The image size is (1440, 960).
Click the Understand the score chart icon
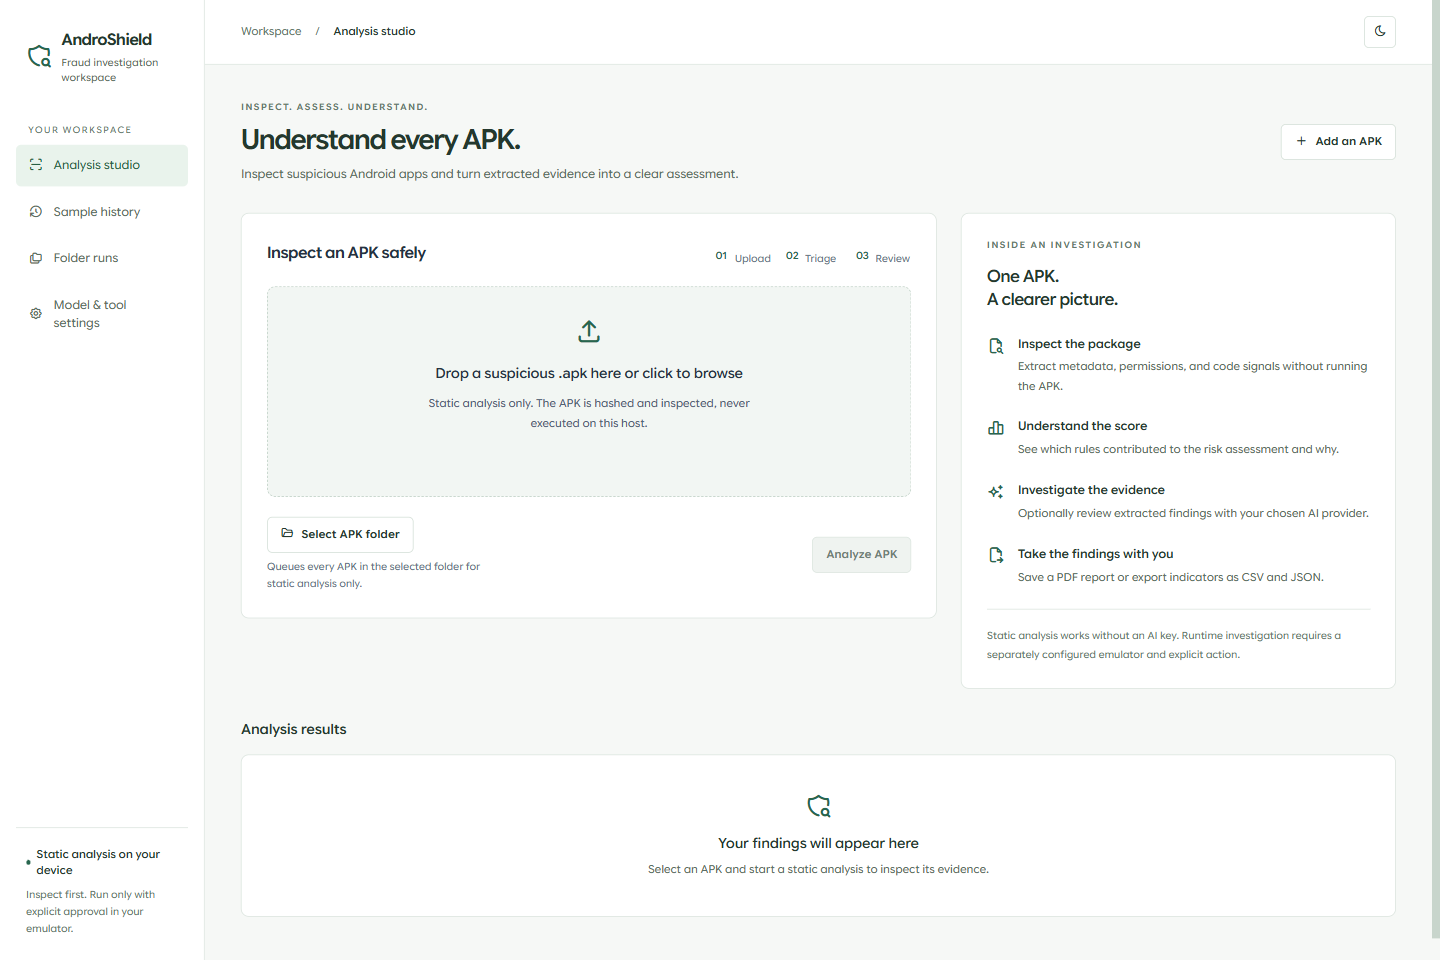click(996, 428)
